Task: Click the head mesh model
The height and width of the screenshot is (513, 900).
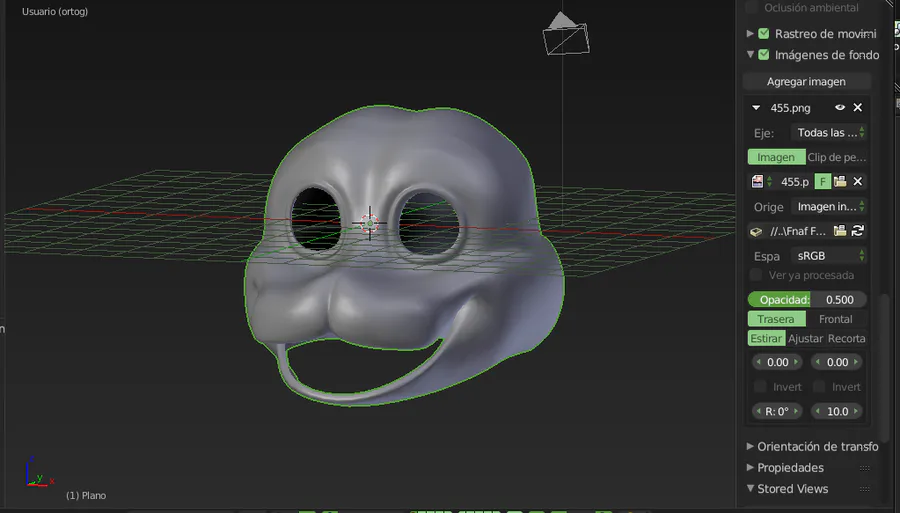Action: click(x=404, y=255)
